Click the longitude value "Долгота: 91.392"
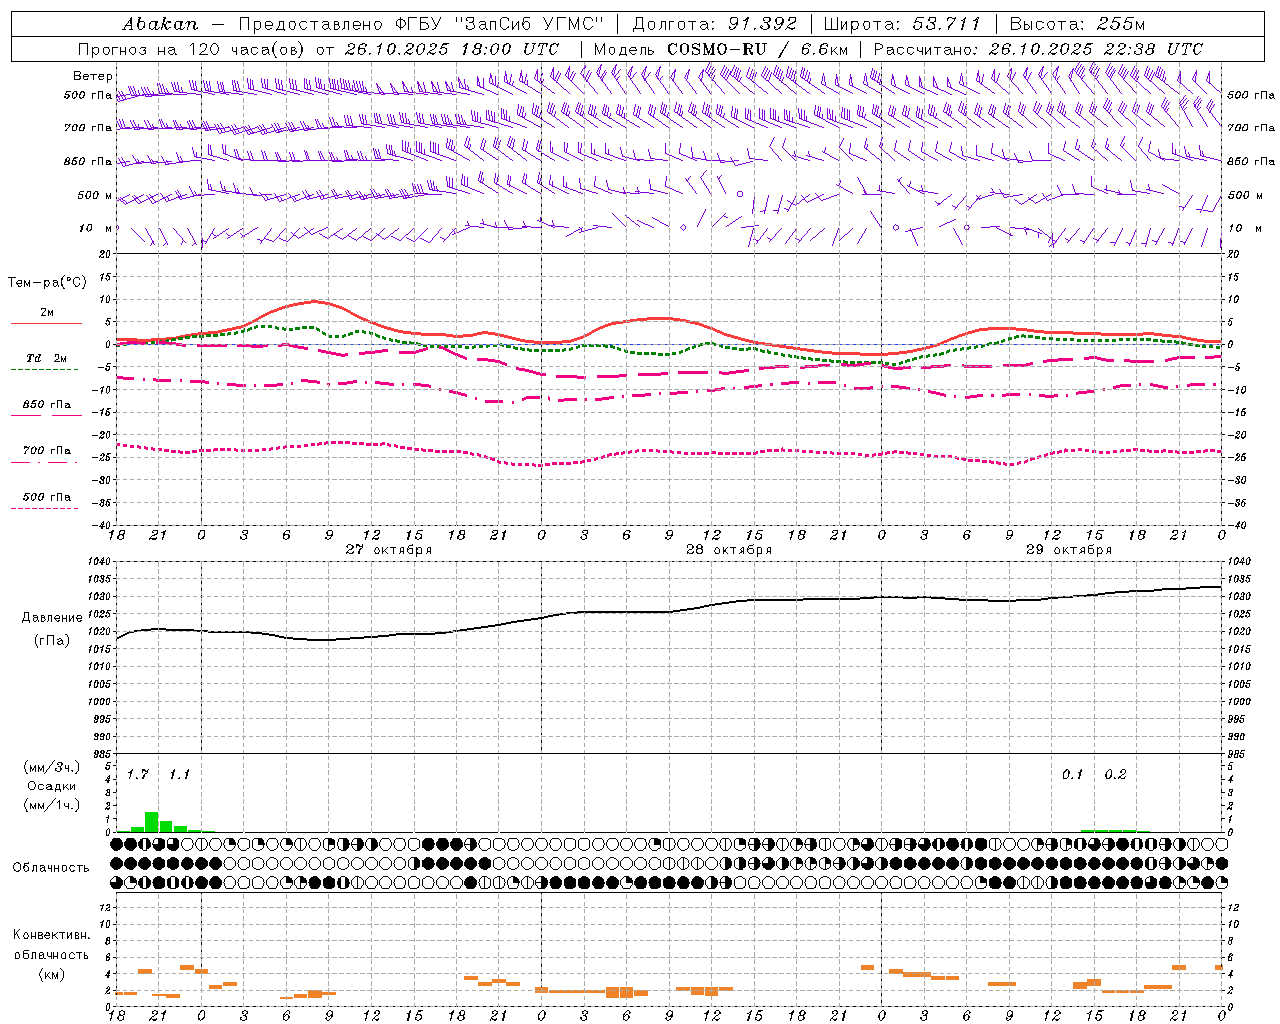 pyautogui.click(x=714, y=24)
